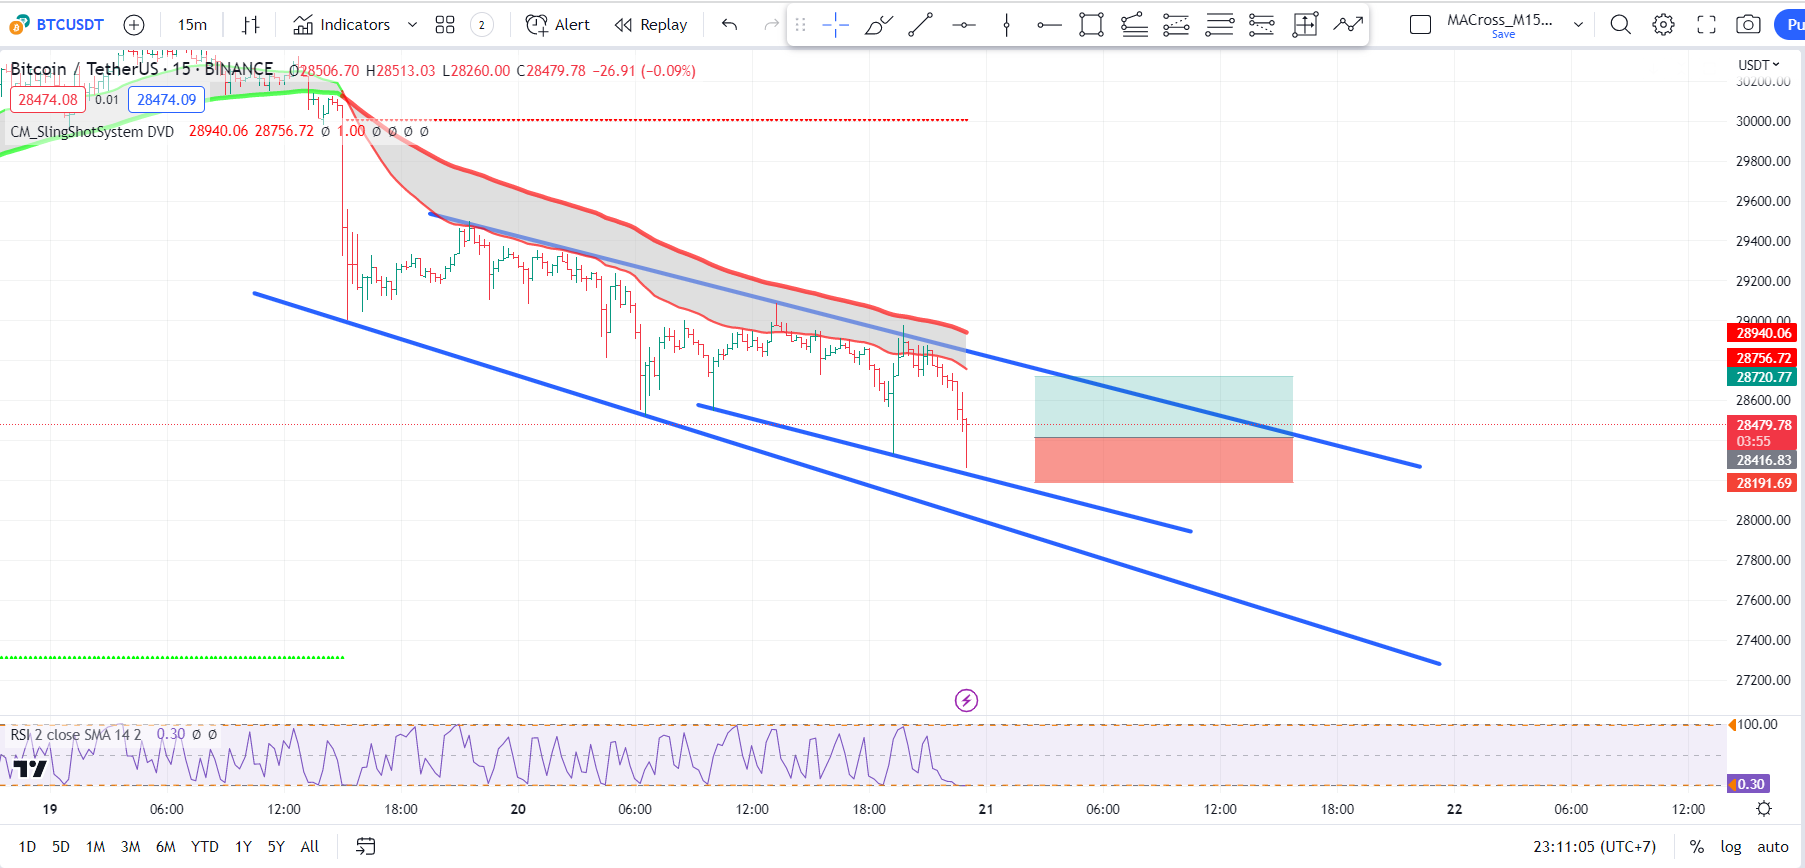Select the vertical line tool
Viewport: 1805px width, 868px height.
pos(1007,25)
